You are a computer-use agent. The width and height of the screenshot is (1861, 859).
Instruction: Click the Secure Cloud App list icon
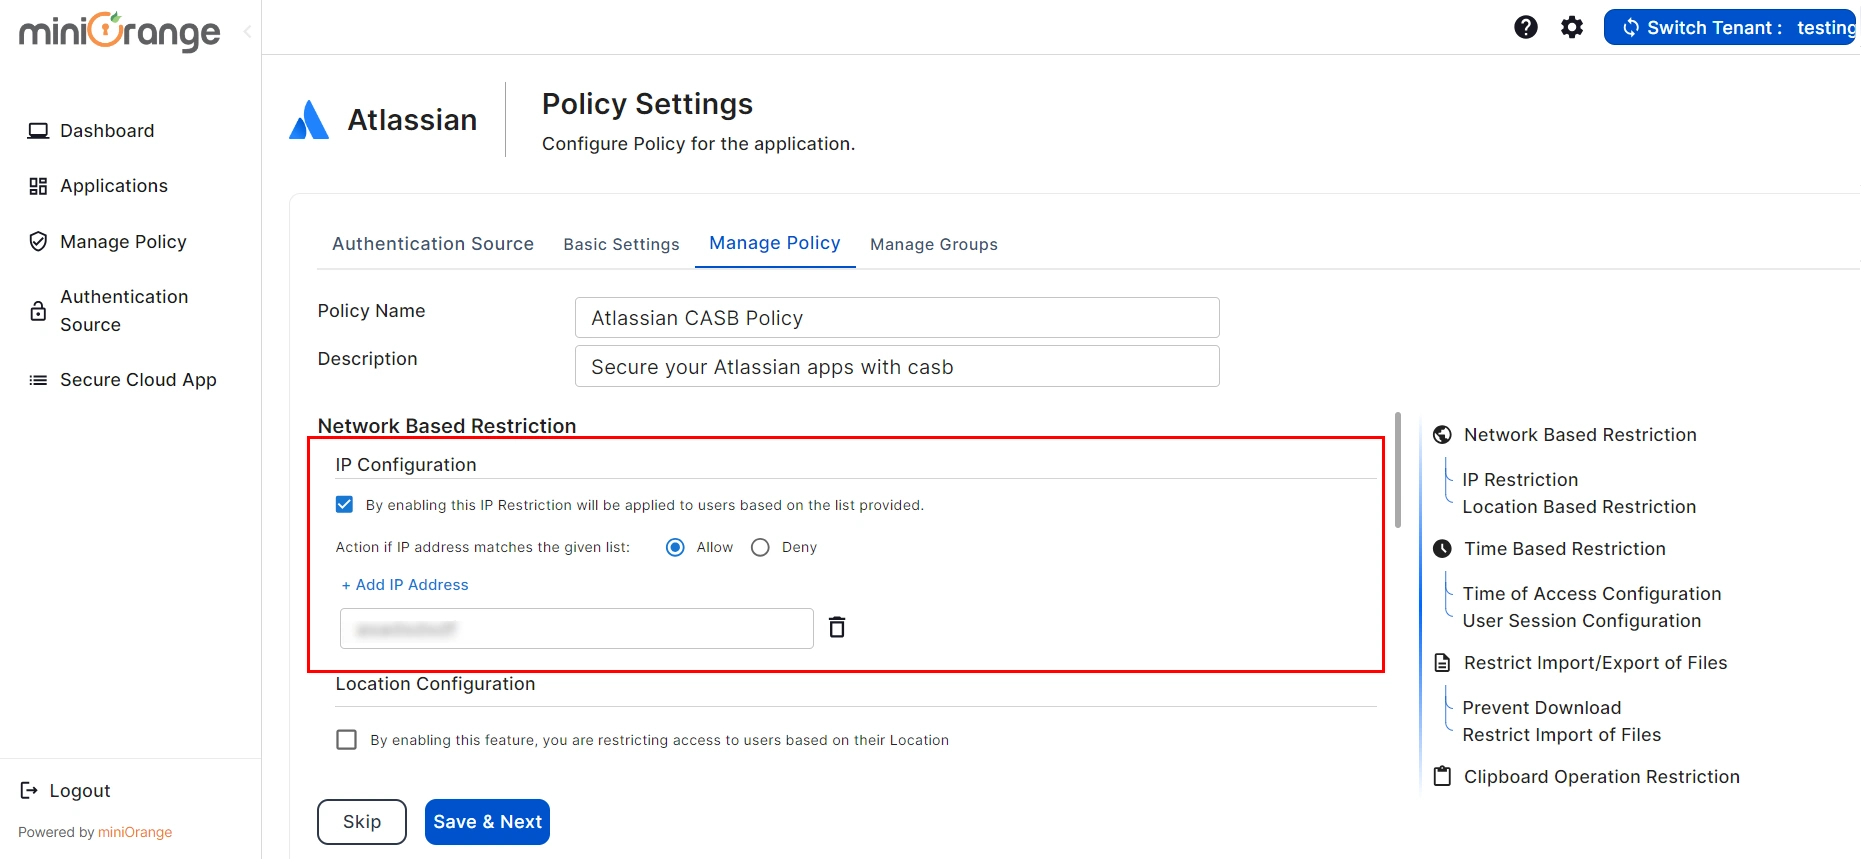(38, 380)
